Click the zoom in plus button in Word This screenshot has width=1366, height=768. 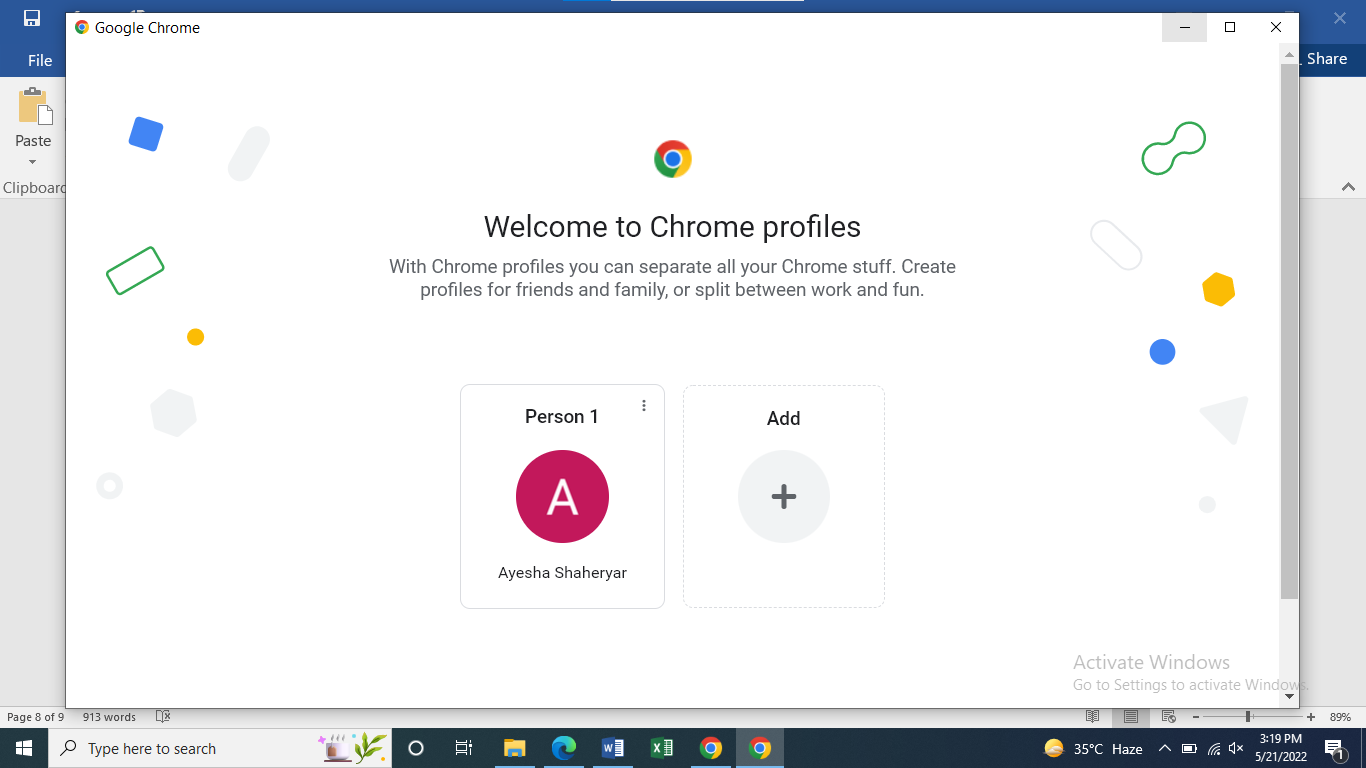click(x=1311, y=717)
